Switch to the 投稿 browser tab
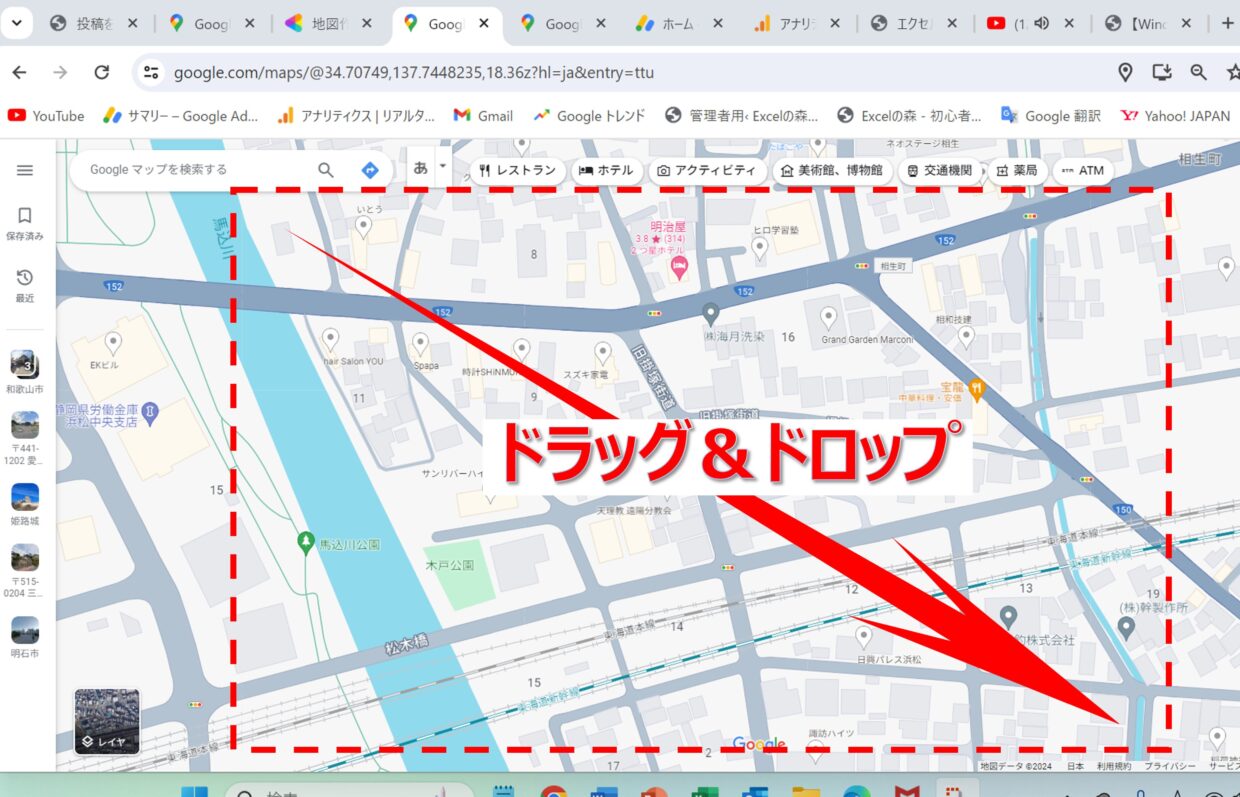Screen dimensions: 1240x797 (95, 24)
